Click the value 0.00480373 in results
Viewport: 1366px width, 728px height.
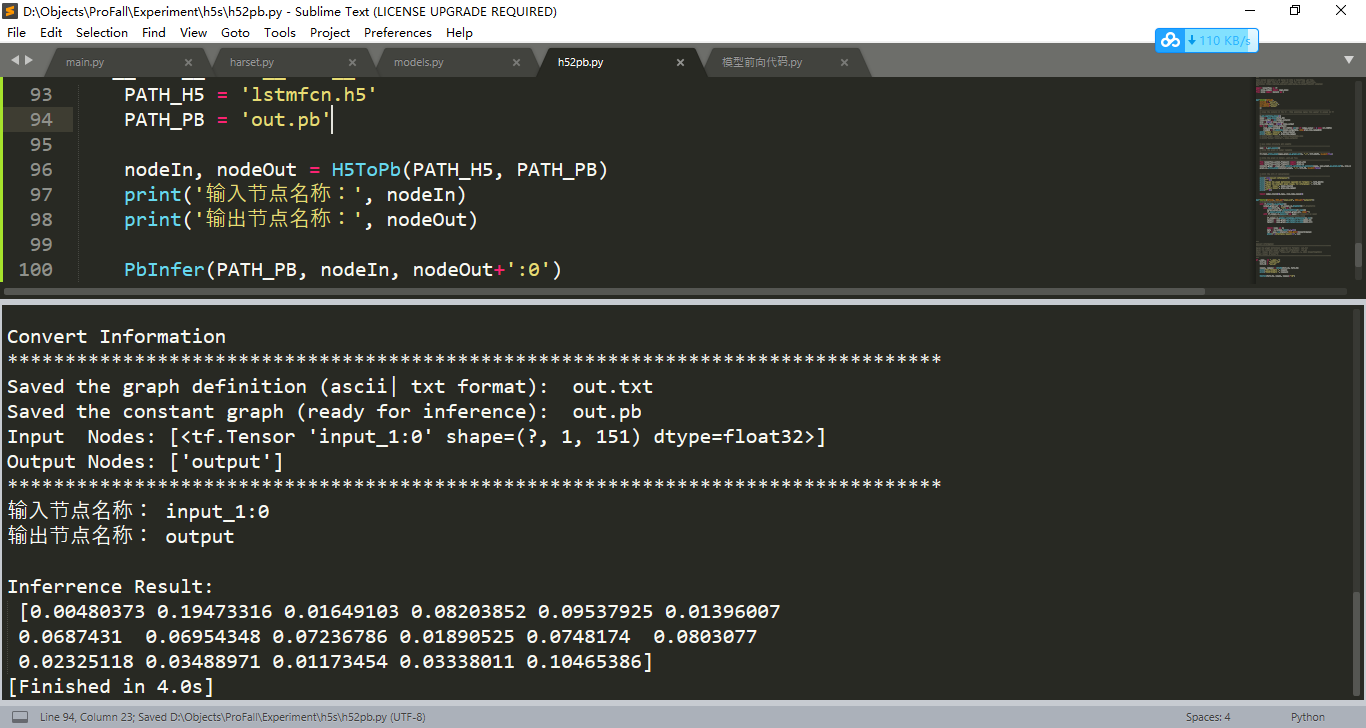87,612
